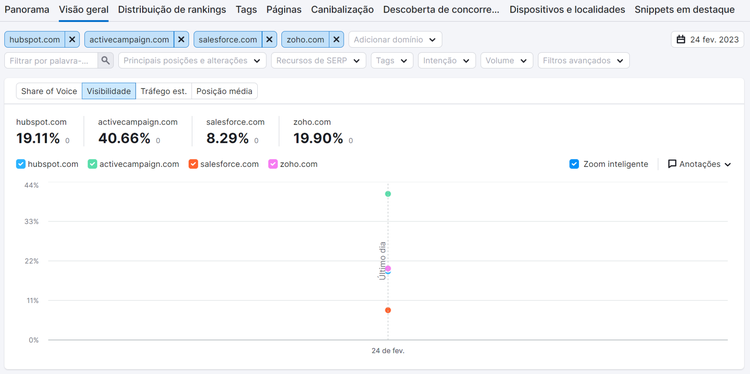750x374 pixels.
Task: Open Principais posições e alterações dropdown
Action: [192, 61]
